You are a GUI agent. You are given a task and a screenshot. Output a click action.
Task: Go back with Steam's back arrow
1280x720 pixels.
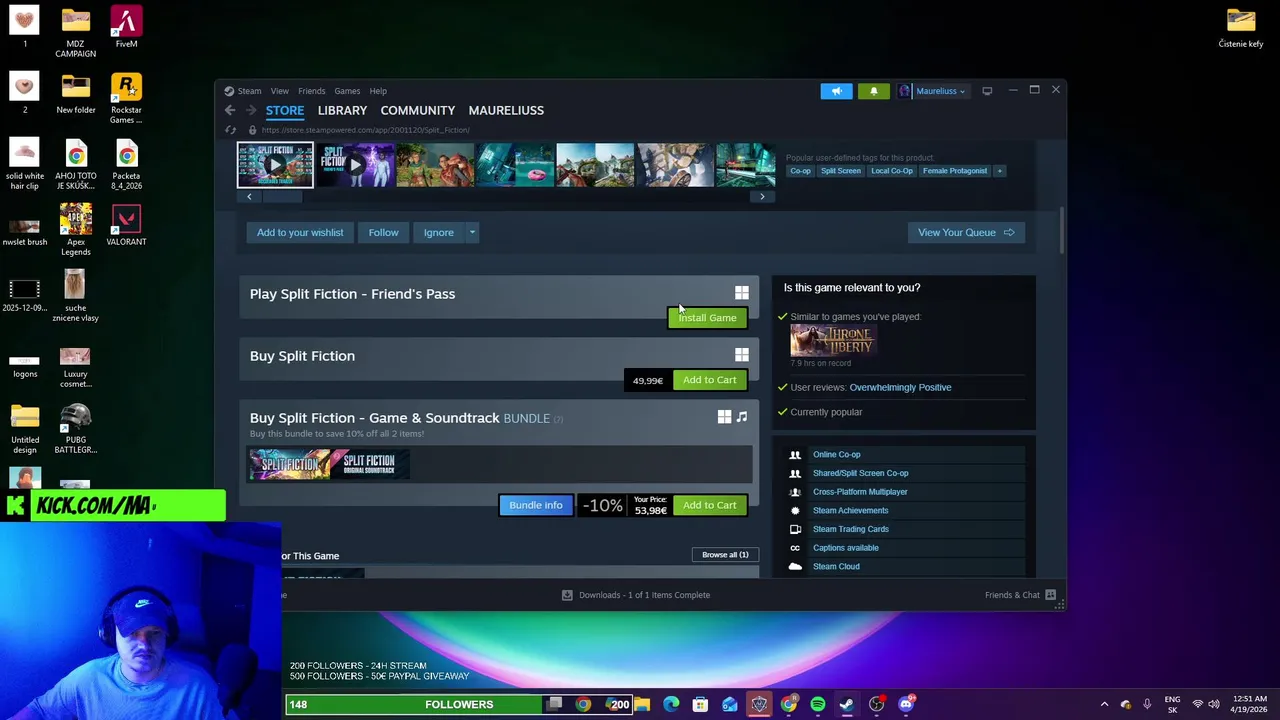coord(230,110)
